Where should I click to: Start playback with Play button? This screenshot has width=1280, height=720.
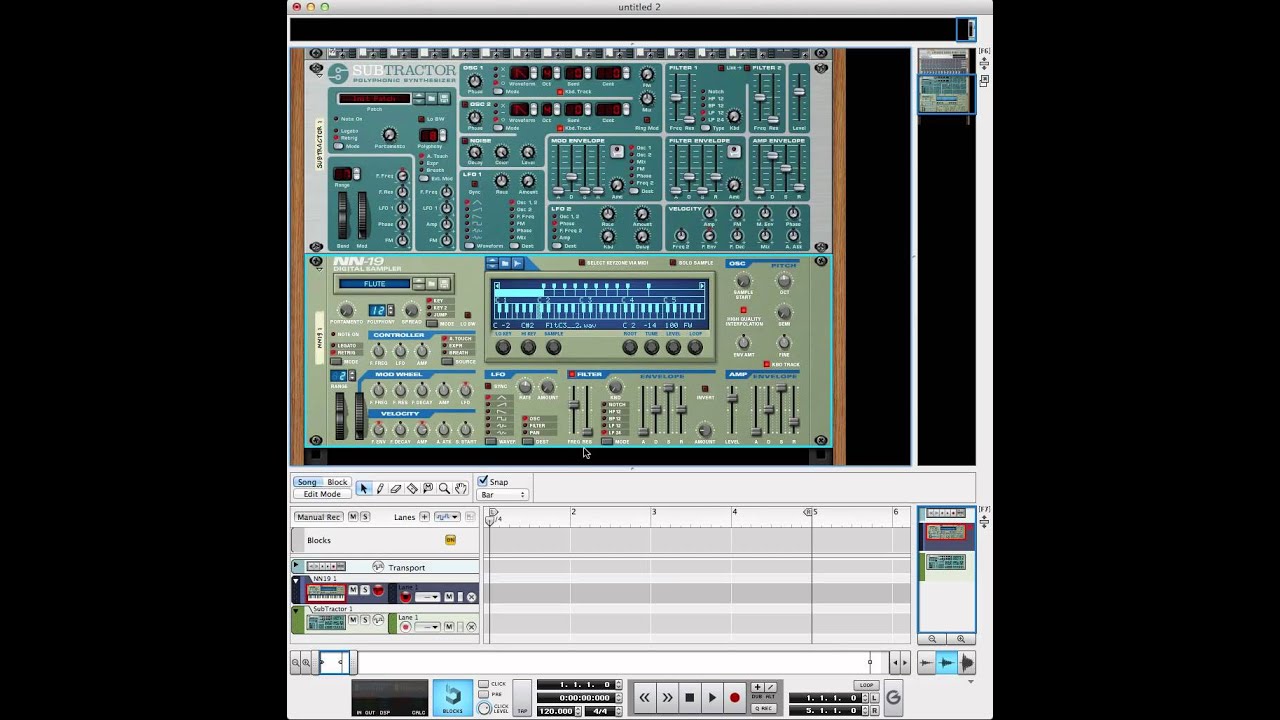(x=712, y=697)
